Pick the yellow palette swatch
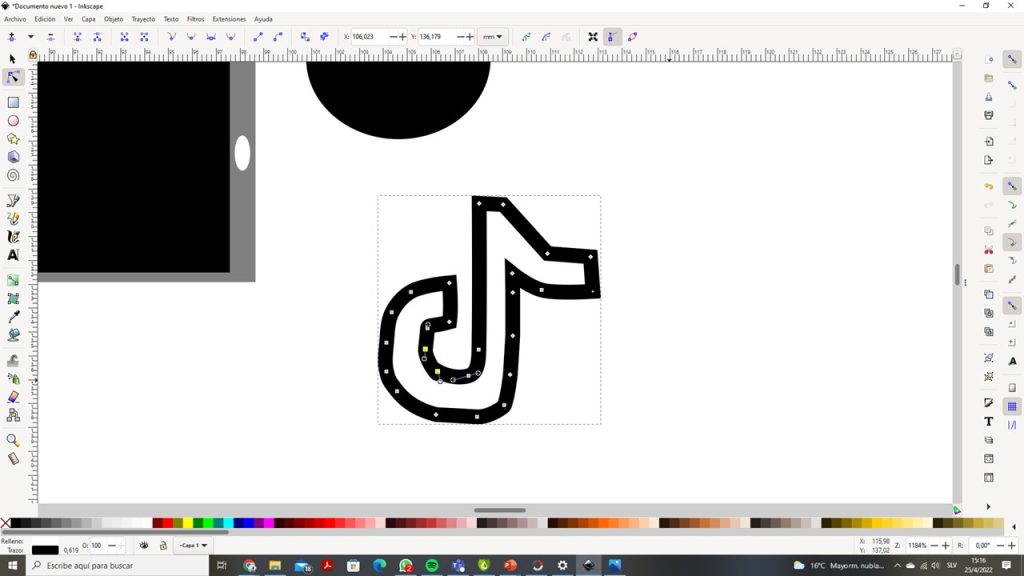Viewport: 1024px width, 576px height. pyautogui.click(x=188, y=522)
